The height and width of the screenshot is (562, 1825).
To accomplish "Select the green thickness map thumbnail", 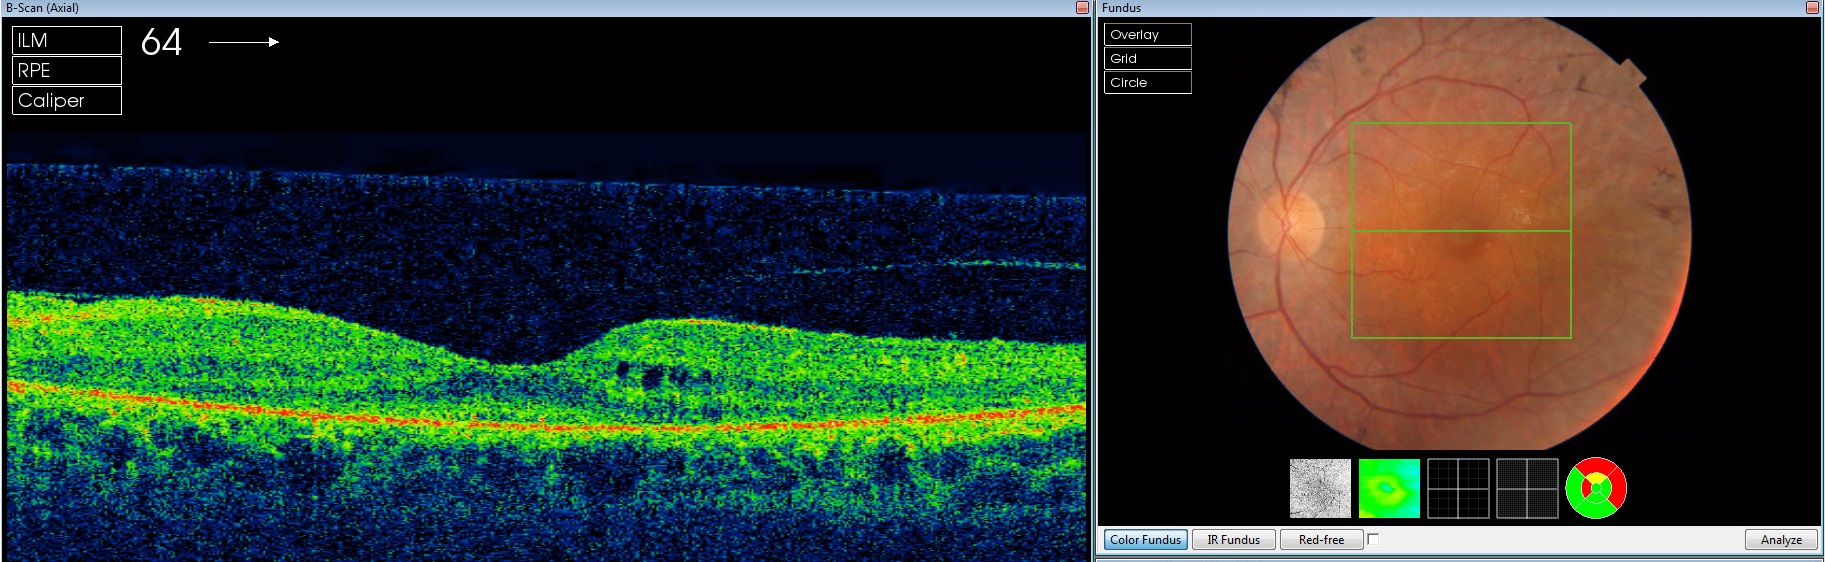I will pos(1389,489).
